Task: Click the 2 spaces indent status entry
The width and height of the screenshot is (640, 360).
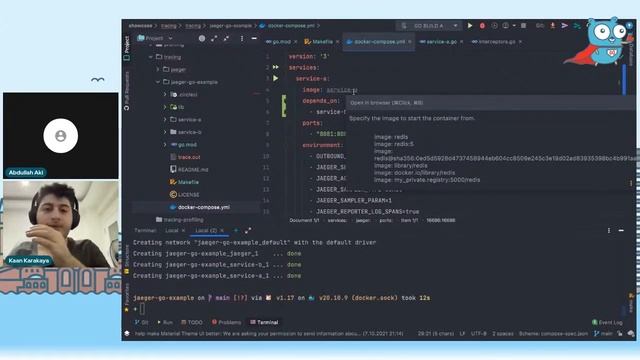Action: 503,333
